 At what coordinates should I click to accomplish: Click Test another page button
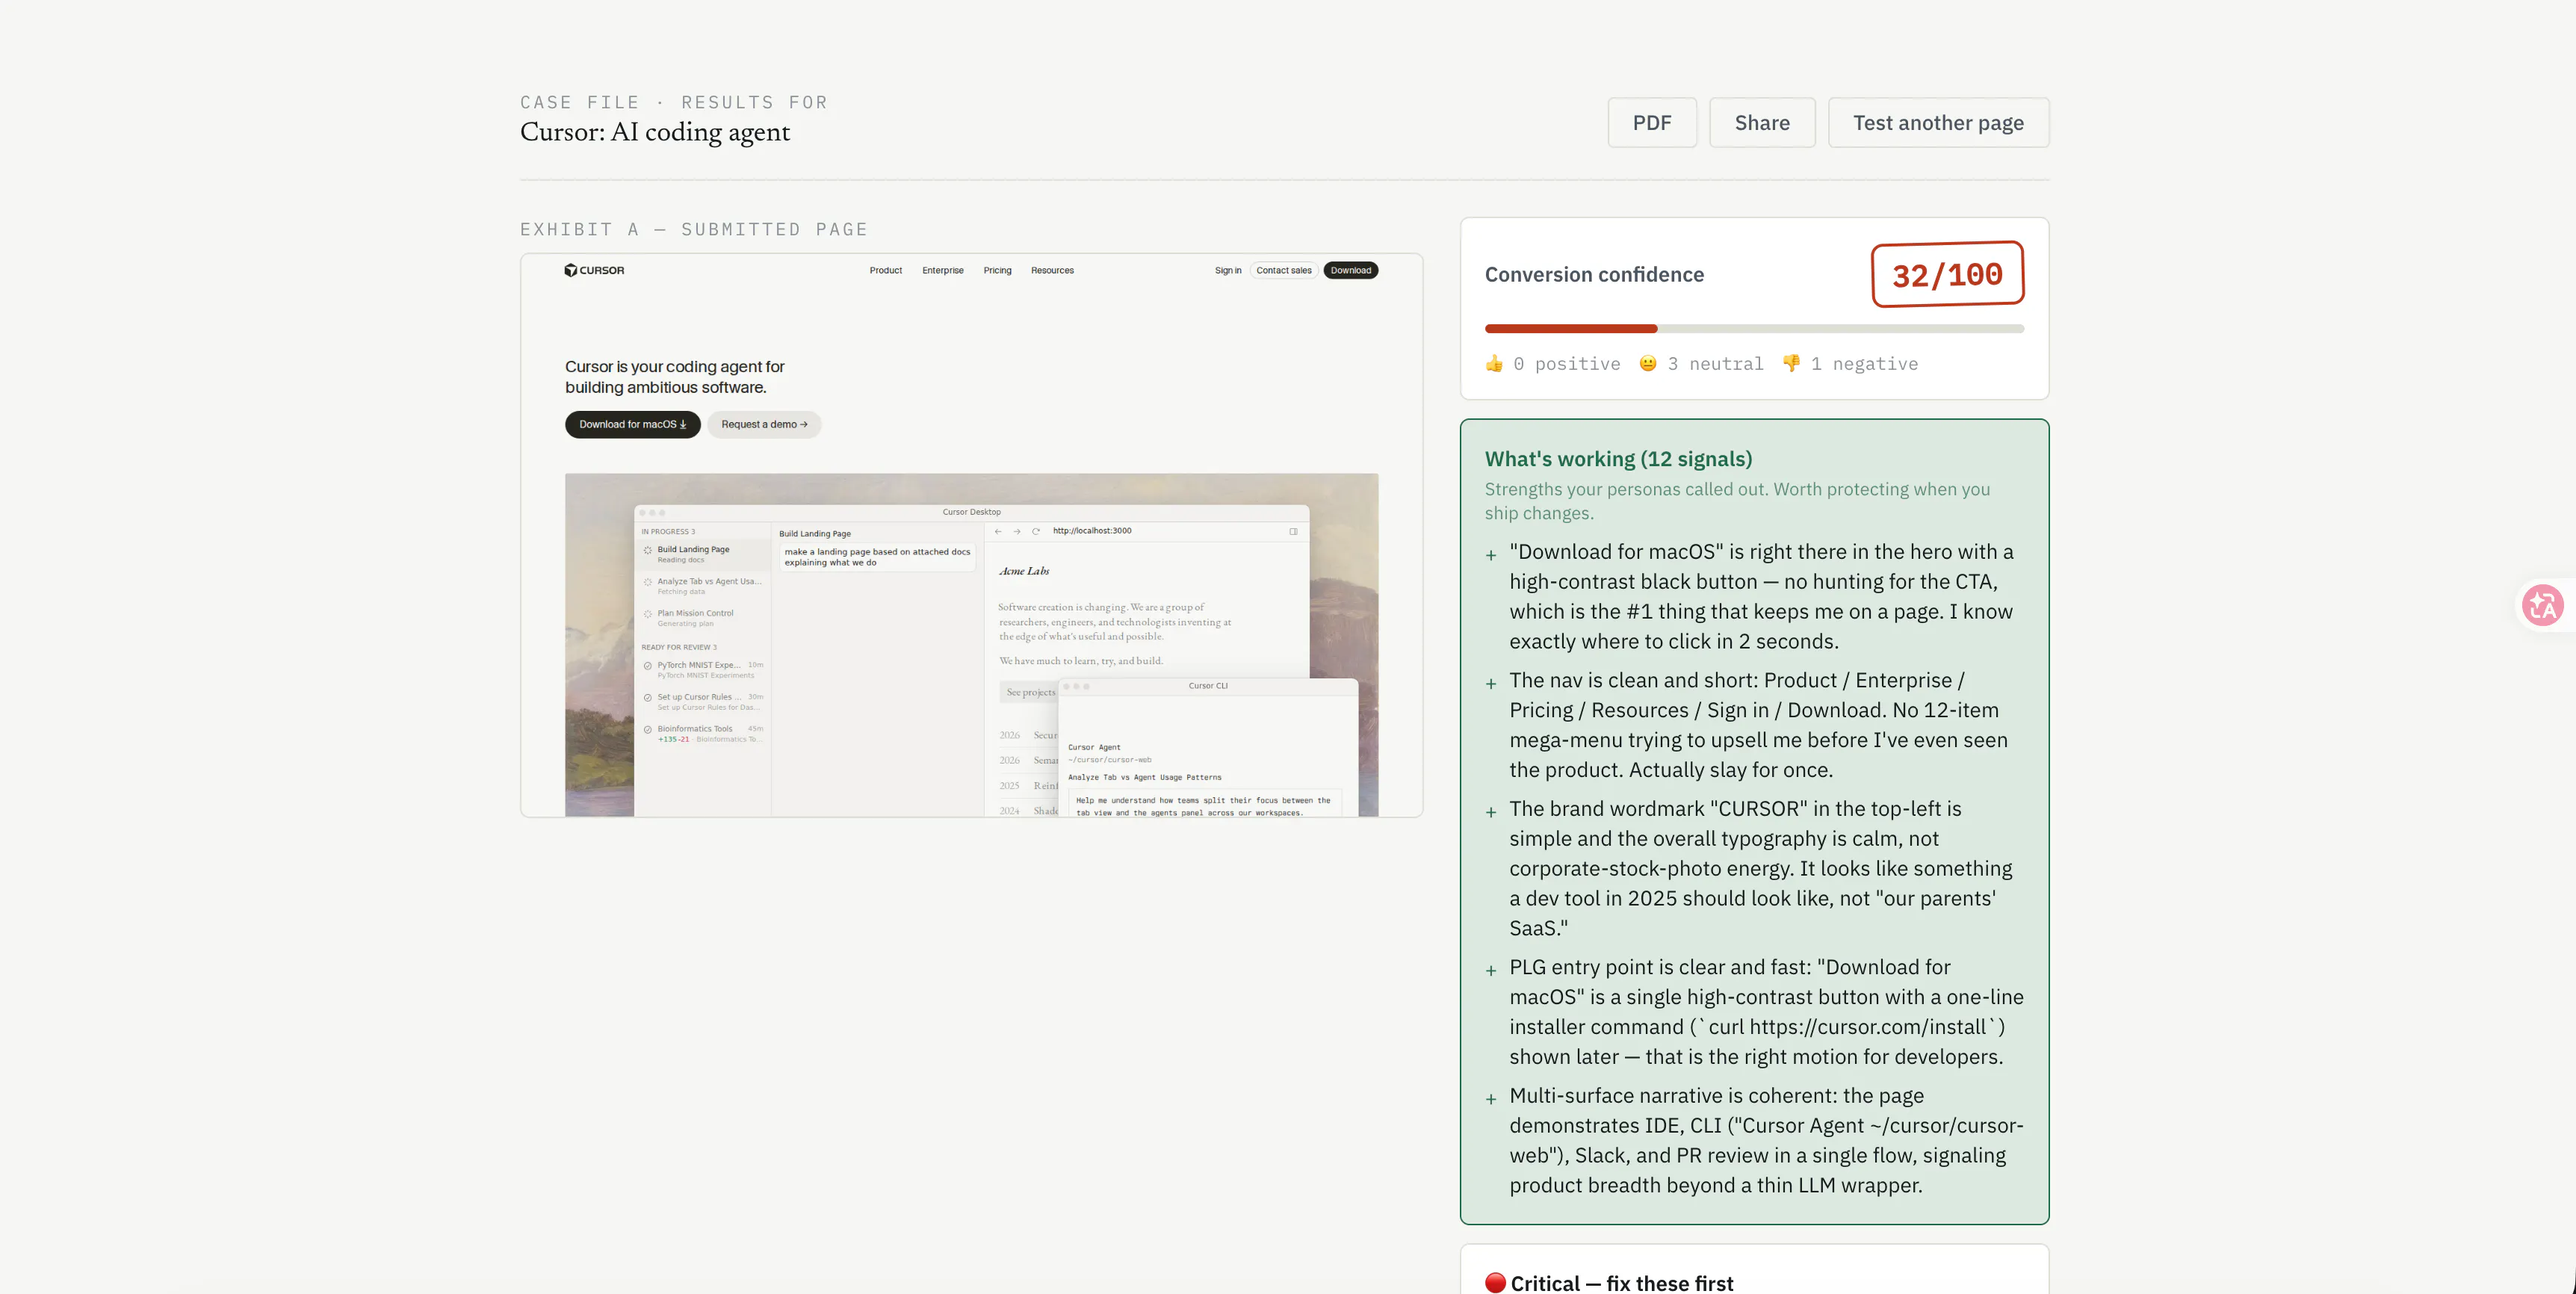[x=1938, y=123]
